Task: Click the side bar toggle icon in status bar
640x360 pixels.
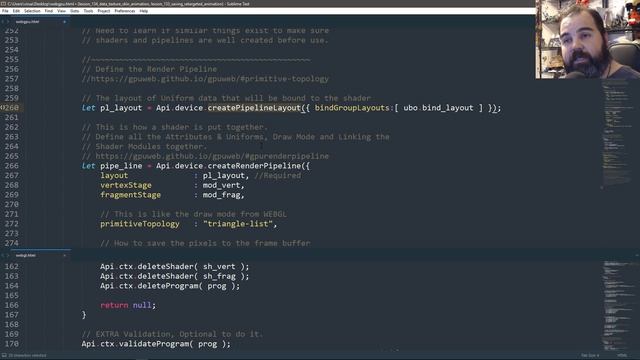Action: (x=4, y=356)
